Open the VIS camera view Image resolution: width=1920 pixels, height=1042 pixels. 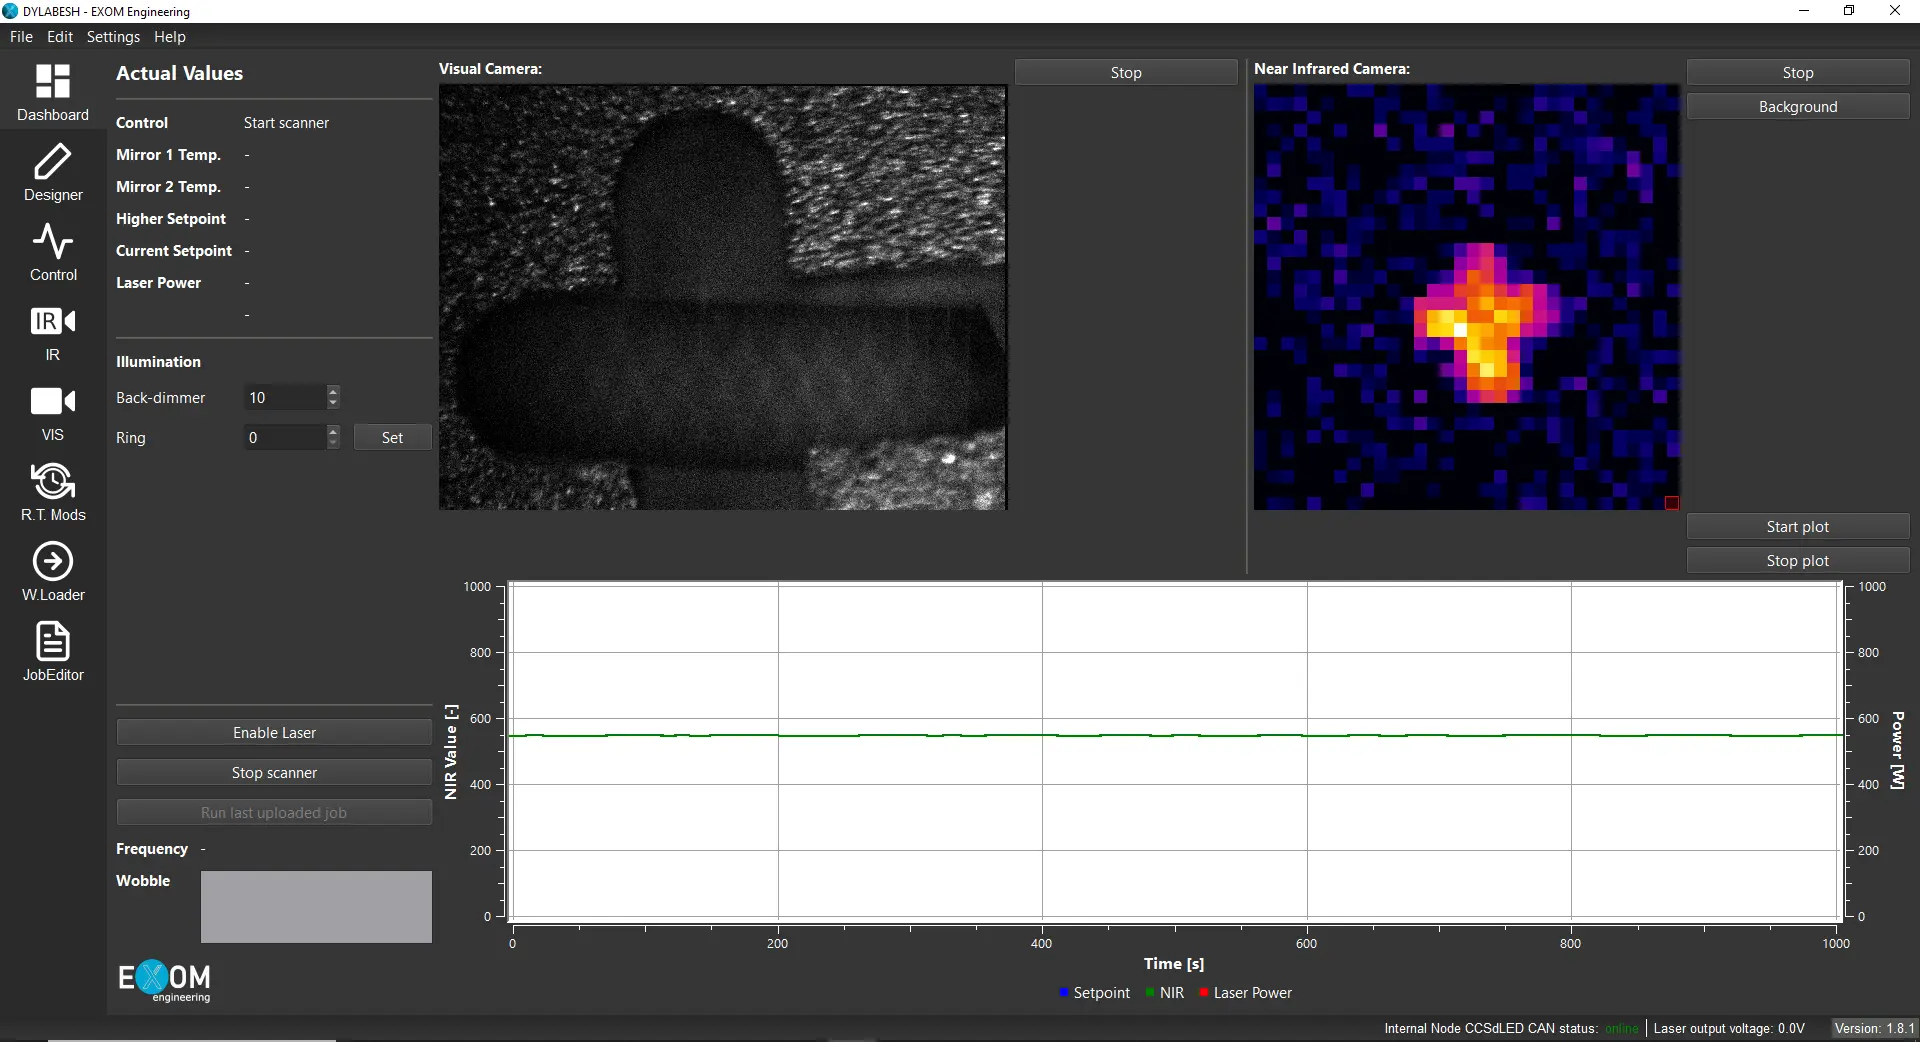click(52, 411)
